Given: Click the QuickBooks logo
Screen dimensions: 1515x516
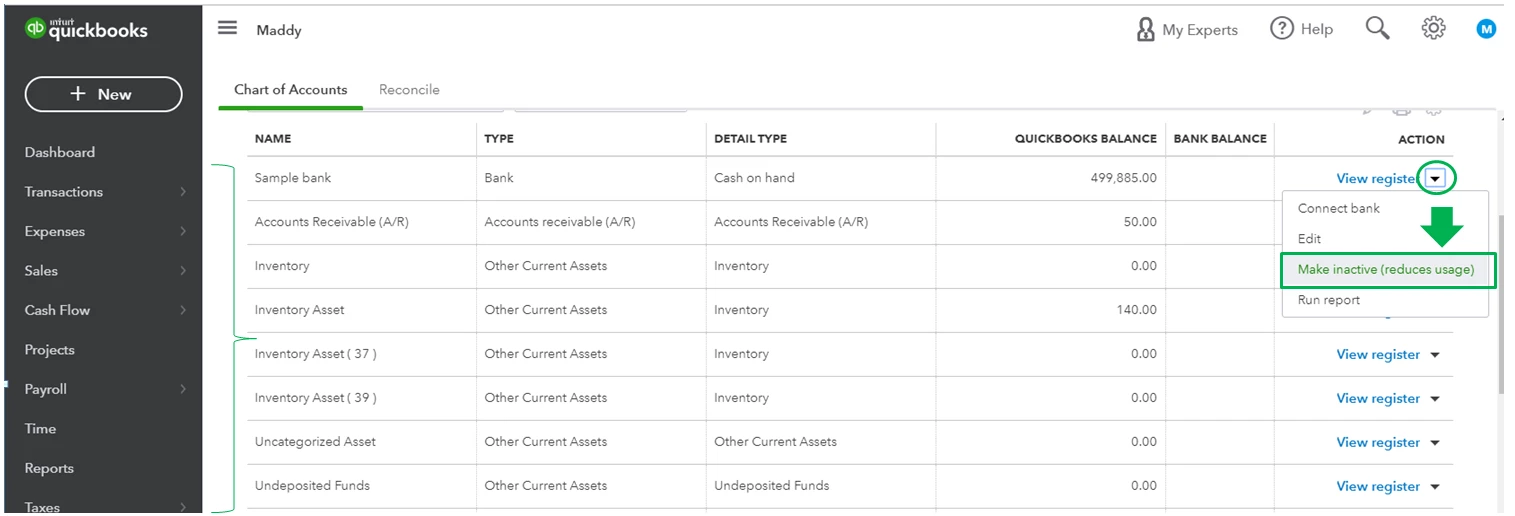Looking at the screenshot, I should (x=86, y=29).
